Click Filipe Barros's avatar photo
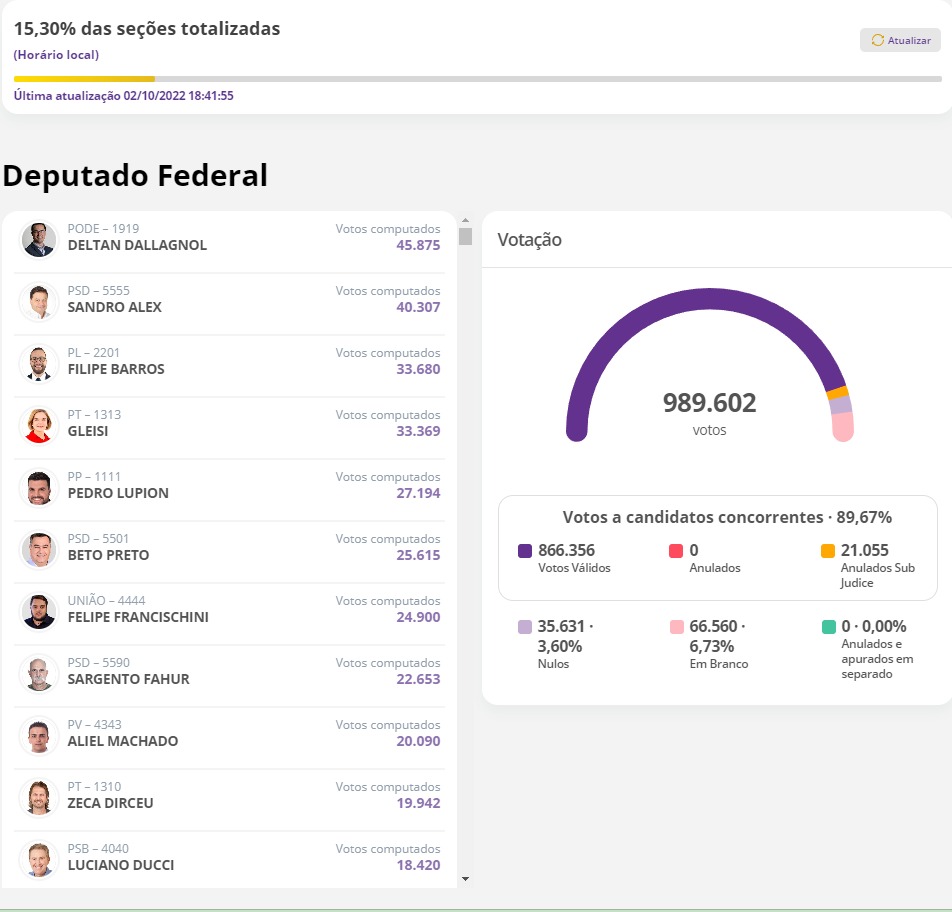The width and height of the screenshot is (952, 912). [x=39, y=364]
